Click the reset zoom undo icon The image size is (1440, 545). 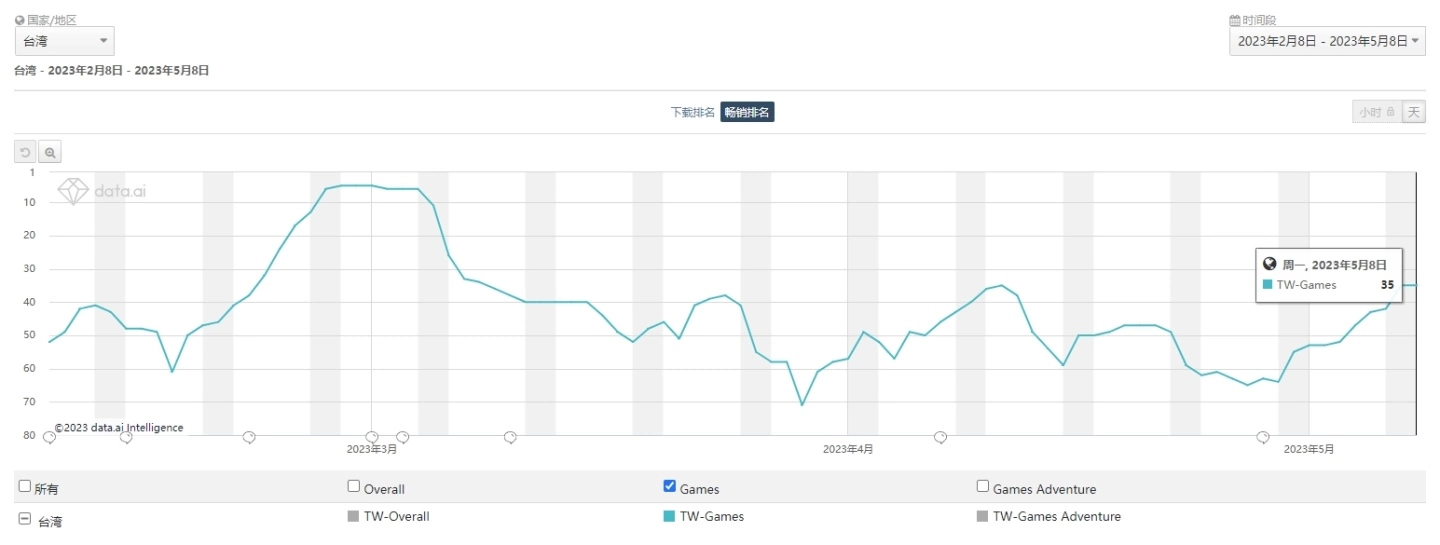(25, 153)
